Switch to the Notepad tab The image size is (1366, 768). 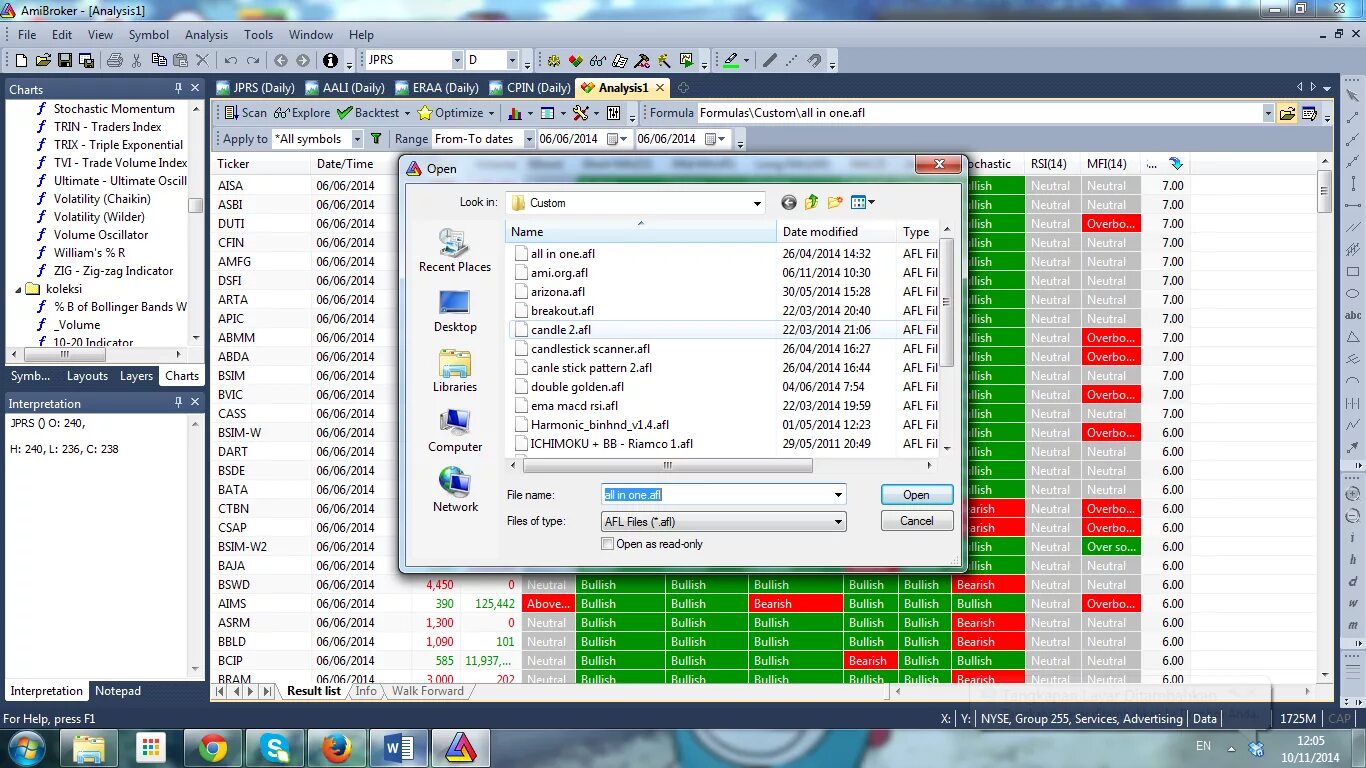pyautogui.click(x=118, y=691)
